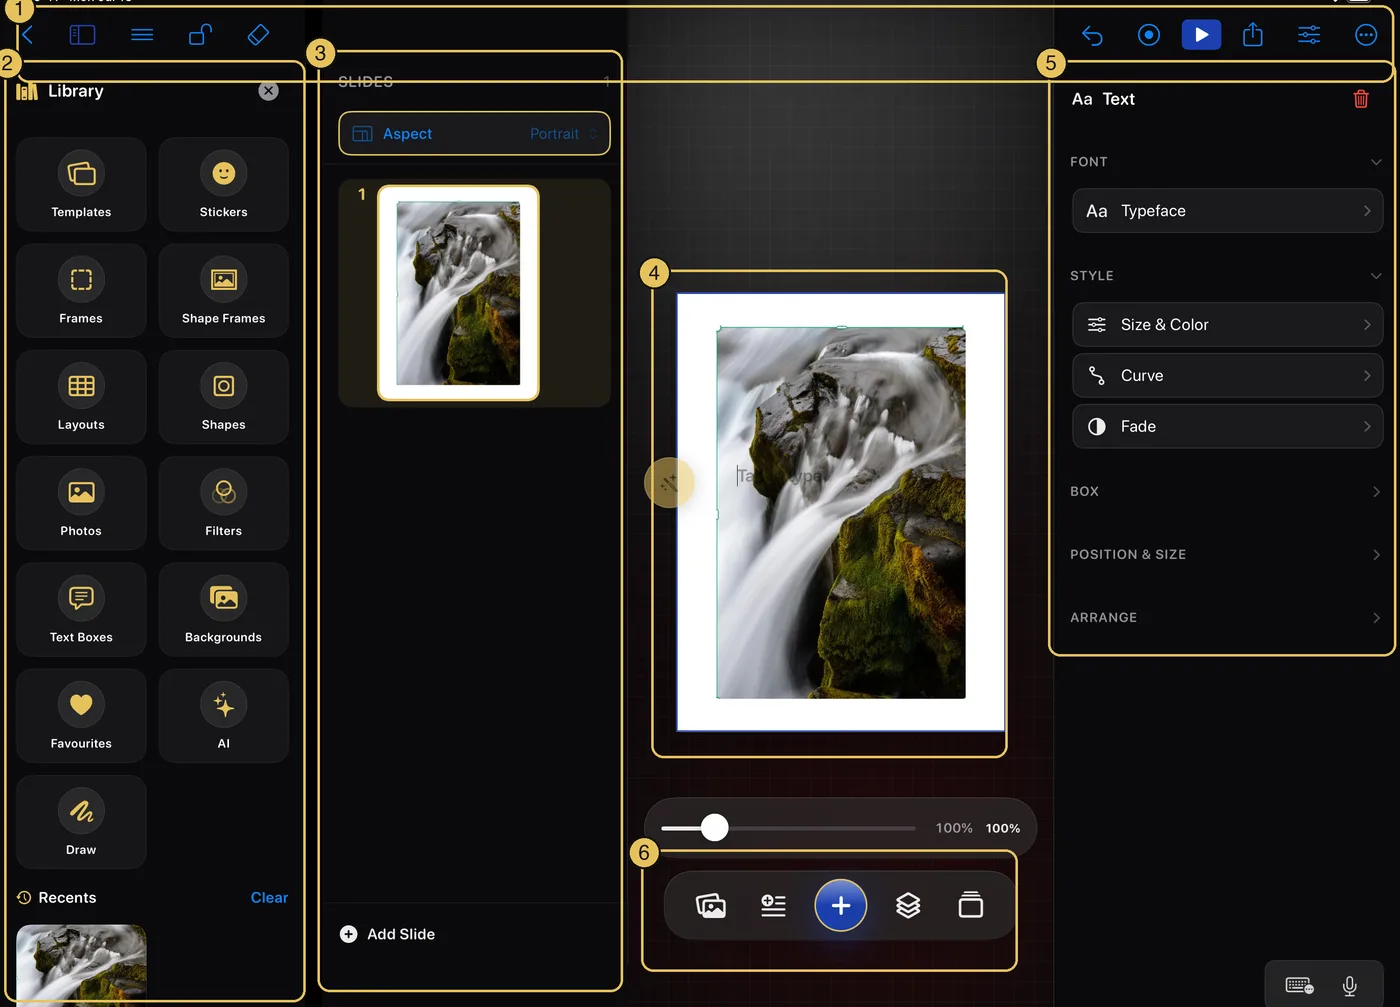Open the photo media icon in bottom toolbar
Viewport: 1400px width, 1007px height.
pyautogui.click(x=711, y=906)
